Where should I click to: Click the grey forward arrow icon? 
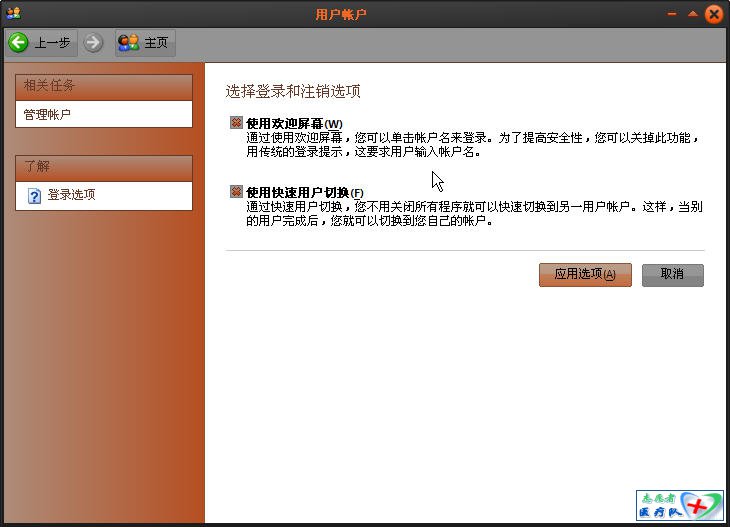(x=93, y=42)
